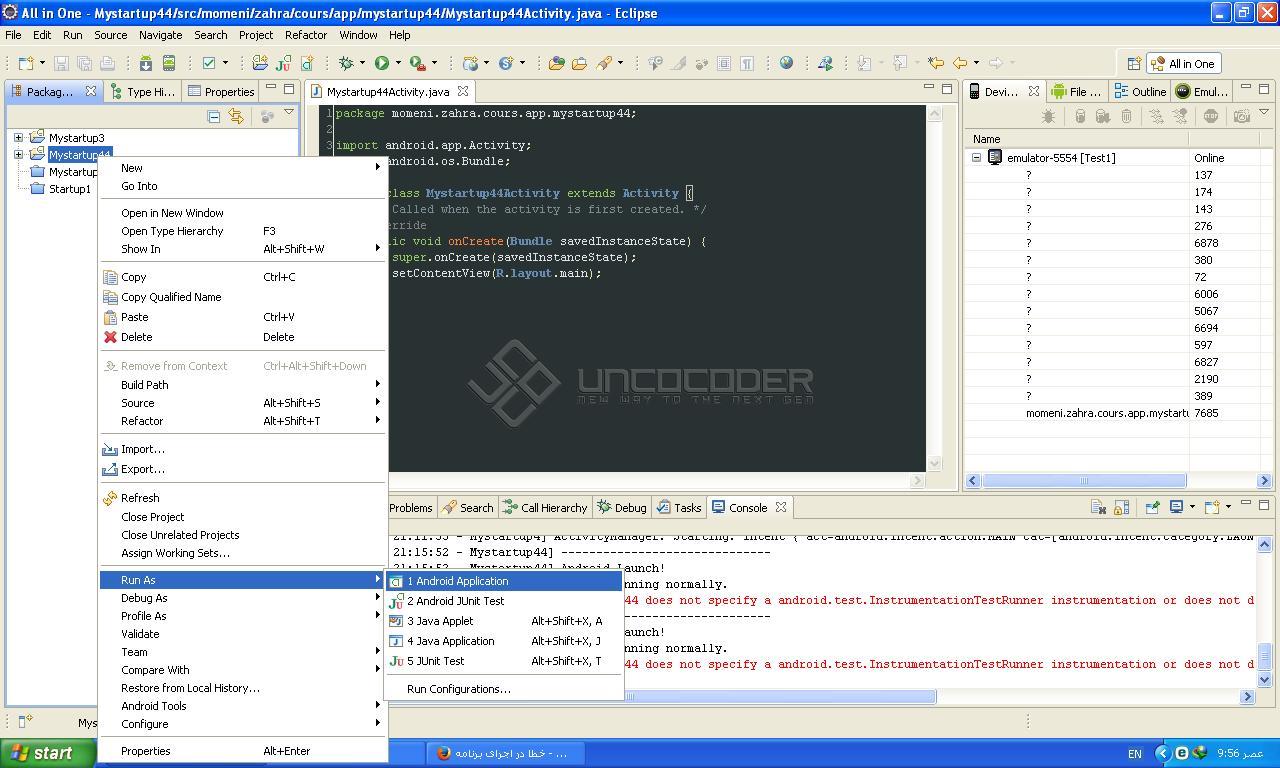This screenshot has height=768, width=1280.
Task: Open the Devices view menu triangle
Action: pos(1264,113)
